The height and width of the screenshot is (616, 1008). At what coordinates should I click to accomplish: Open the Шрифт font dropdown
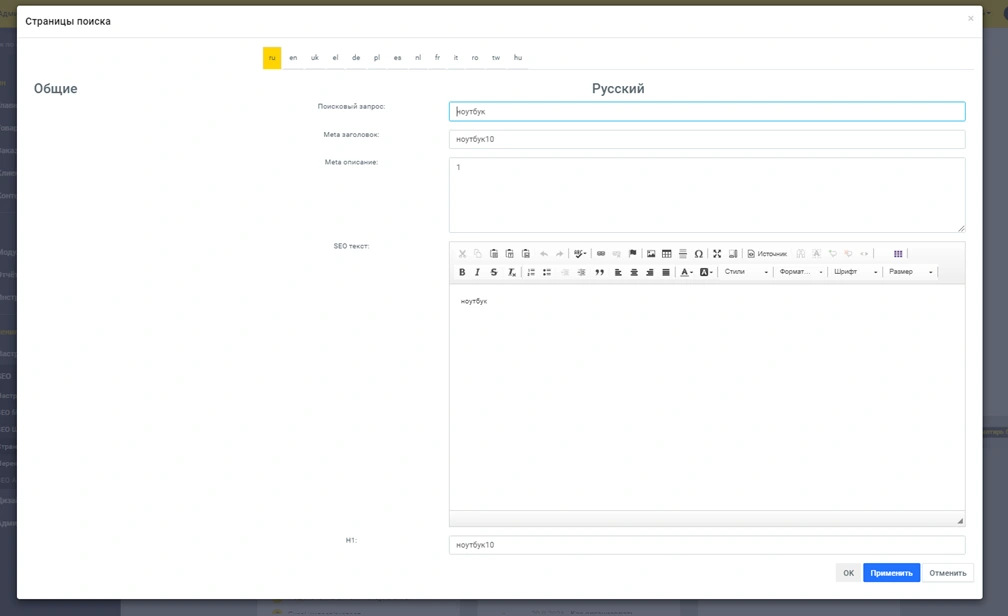[856, 272]
